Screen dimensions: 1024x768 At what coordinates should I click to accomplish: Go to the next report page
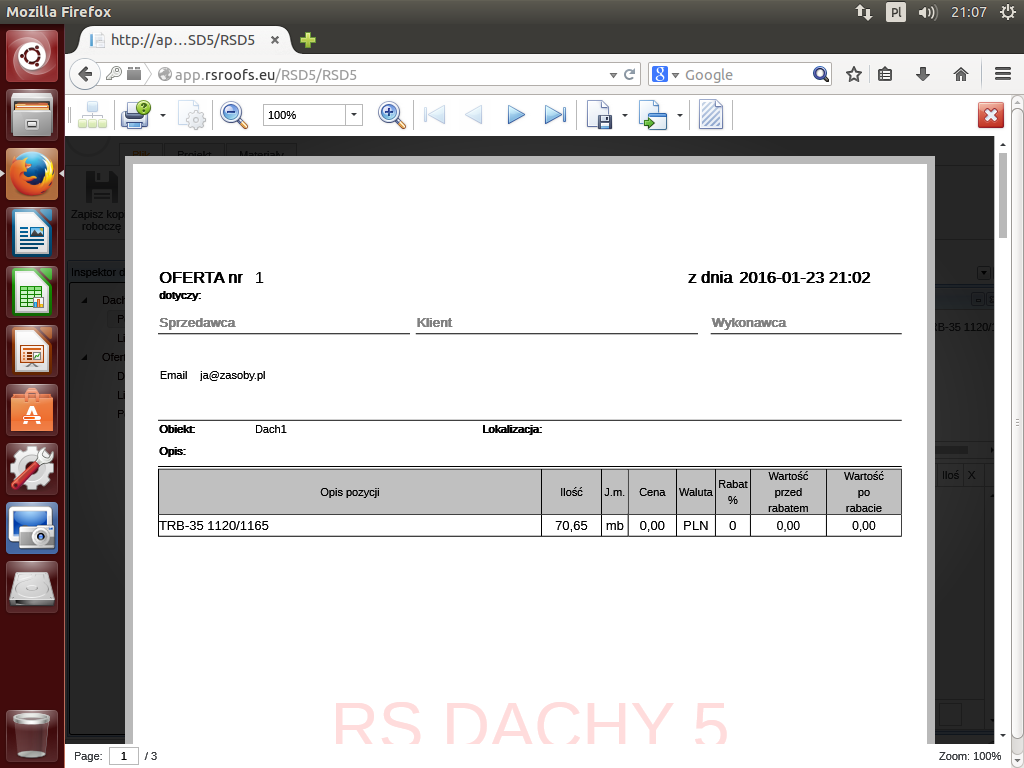[515, 115]
